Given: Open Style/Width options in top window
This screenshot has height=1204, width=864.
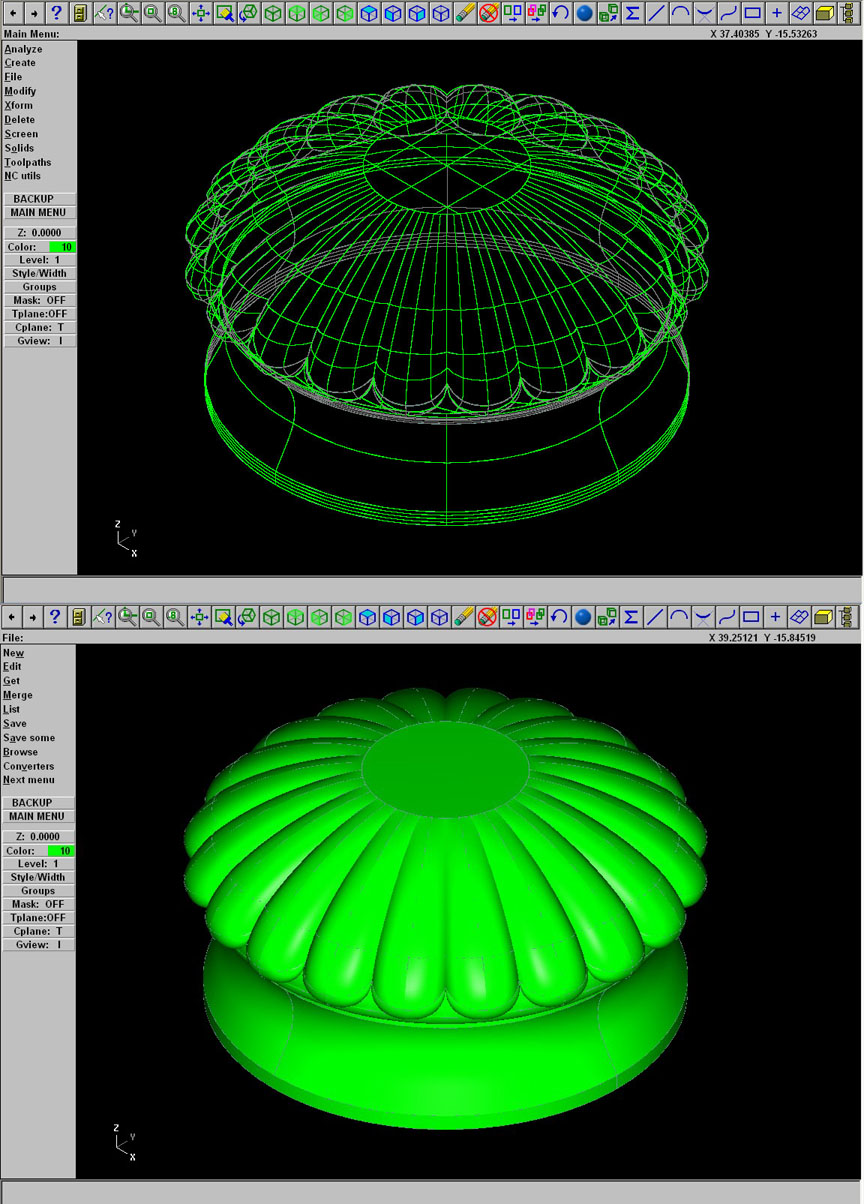Looking at the screenshot, I should (40, 274).
